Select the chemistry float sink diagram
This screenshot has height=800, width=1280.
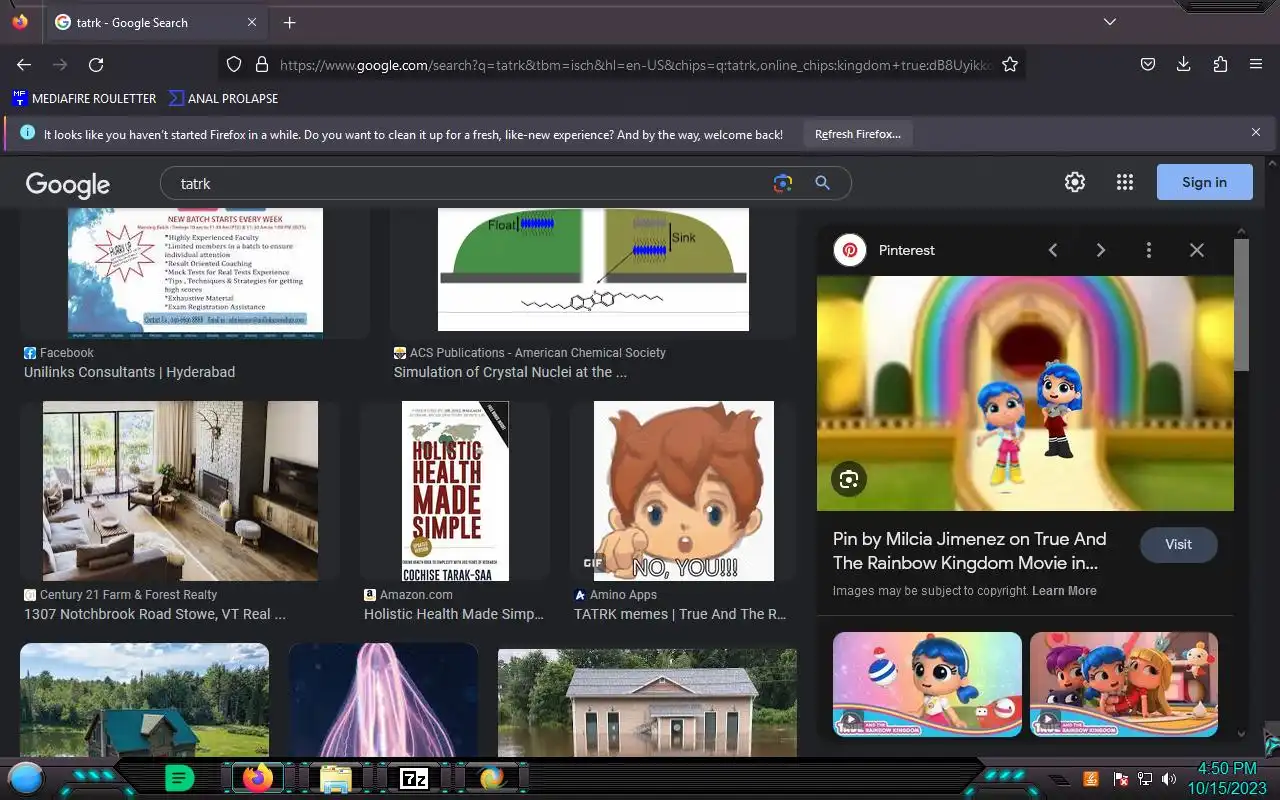tap(593, 269)
